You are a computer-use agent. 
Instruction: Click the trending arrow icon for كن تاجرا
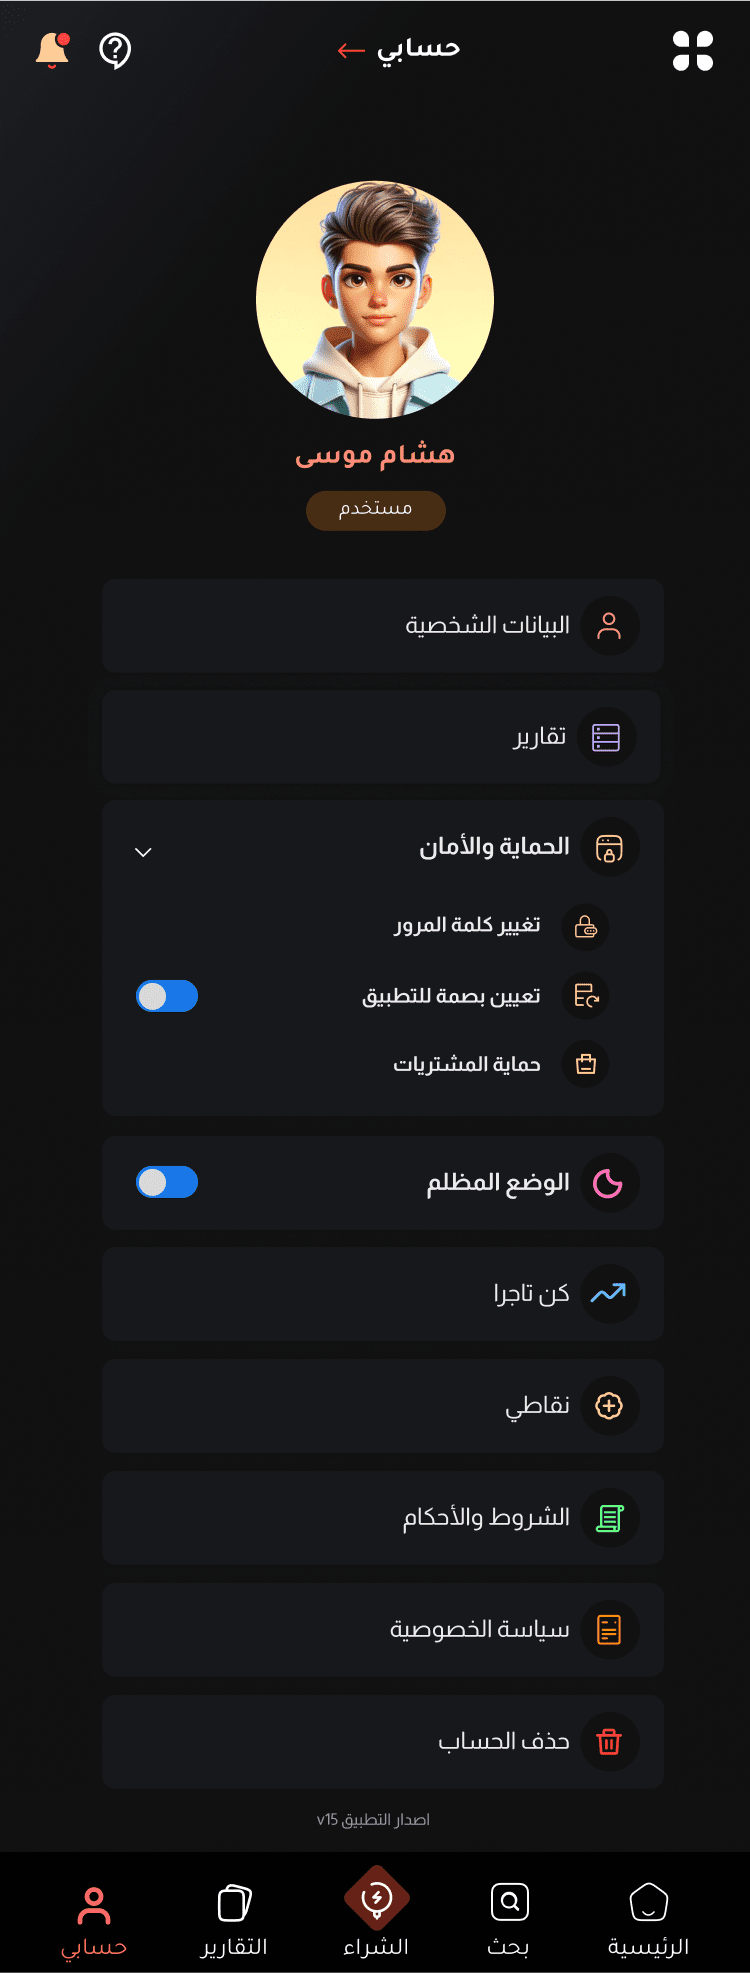[608, 1294]
